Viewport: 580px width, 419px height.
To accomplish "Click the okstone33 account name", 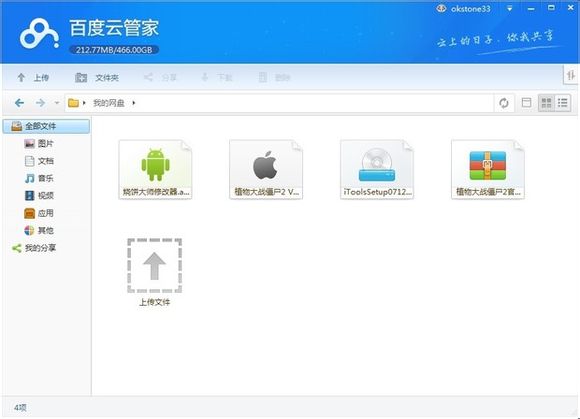I will (471, 9).
